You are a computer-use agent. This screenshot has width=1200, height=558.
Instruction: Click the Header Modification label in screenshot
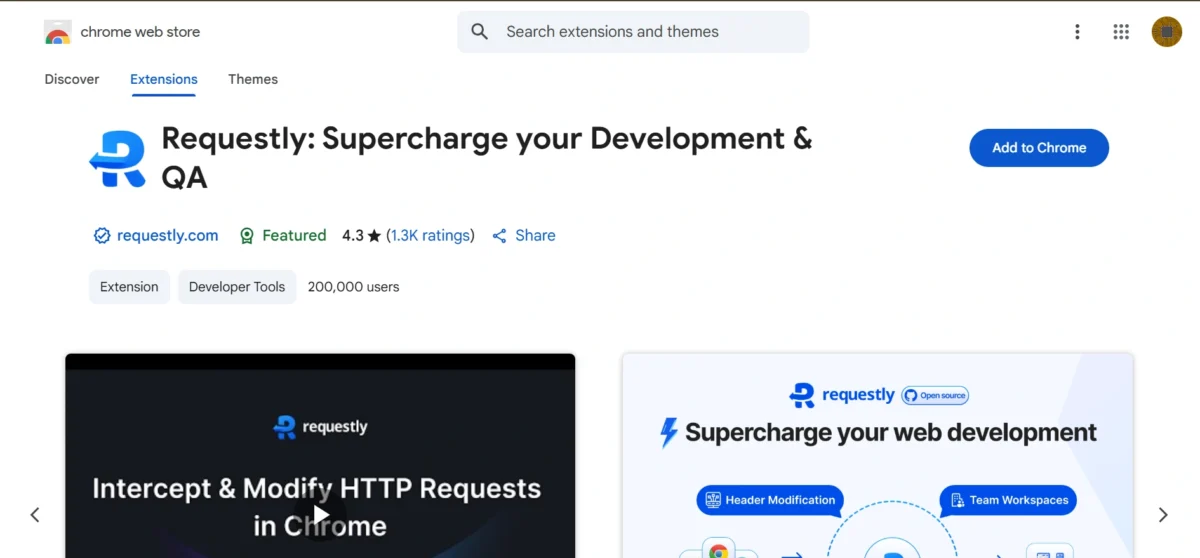pyautogui.click(x=770, y=500)
